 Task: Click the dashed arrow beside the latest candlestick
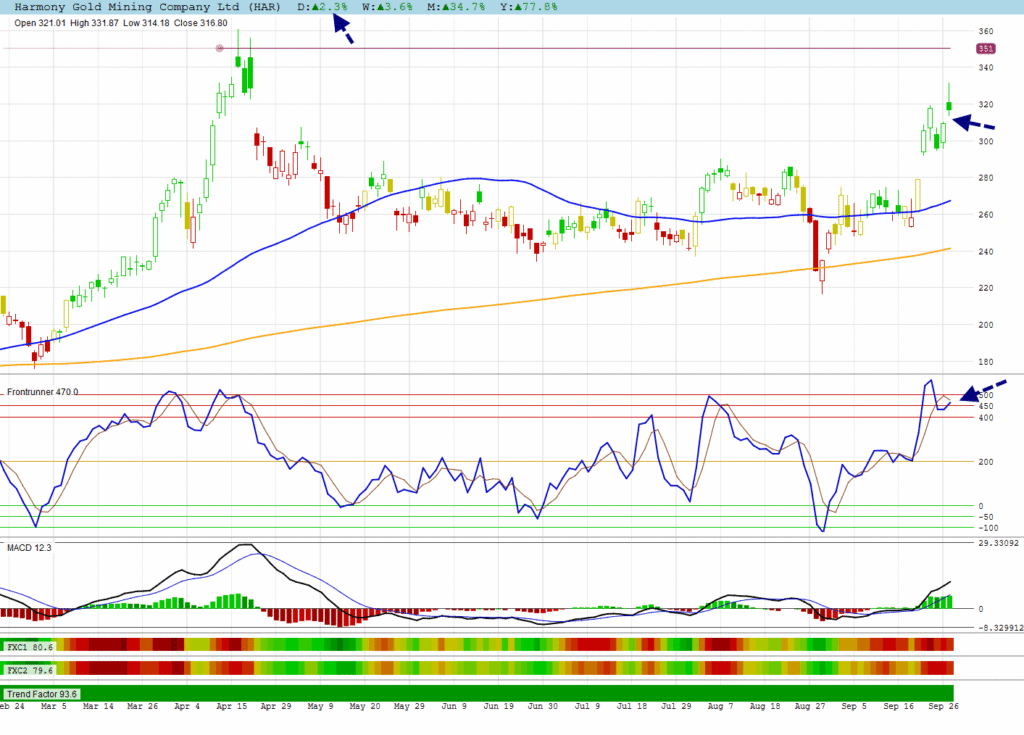tap(973, 123)
